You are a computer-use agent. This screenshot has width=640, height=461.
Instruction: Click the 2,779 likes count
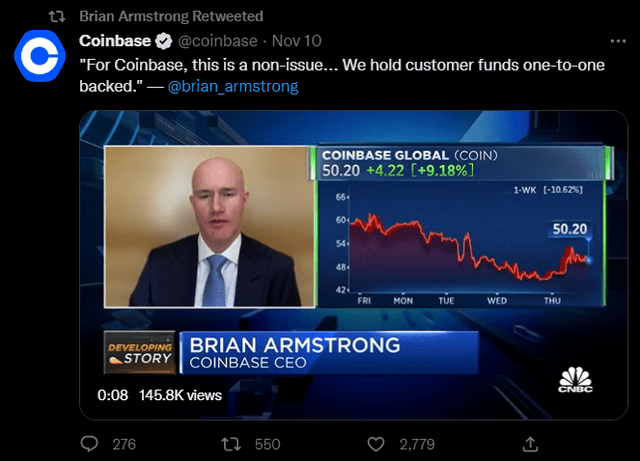[x=417, y=444]
